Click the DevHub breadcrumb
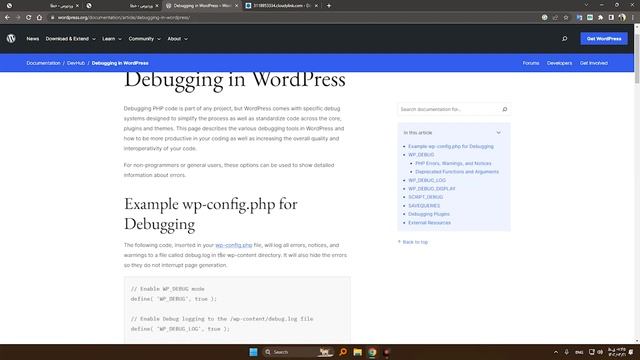Screen dimensions: 640x360 point(76,63)
